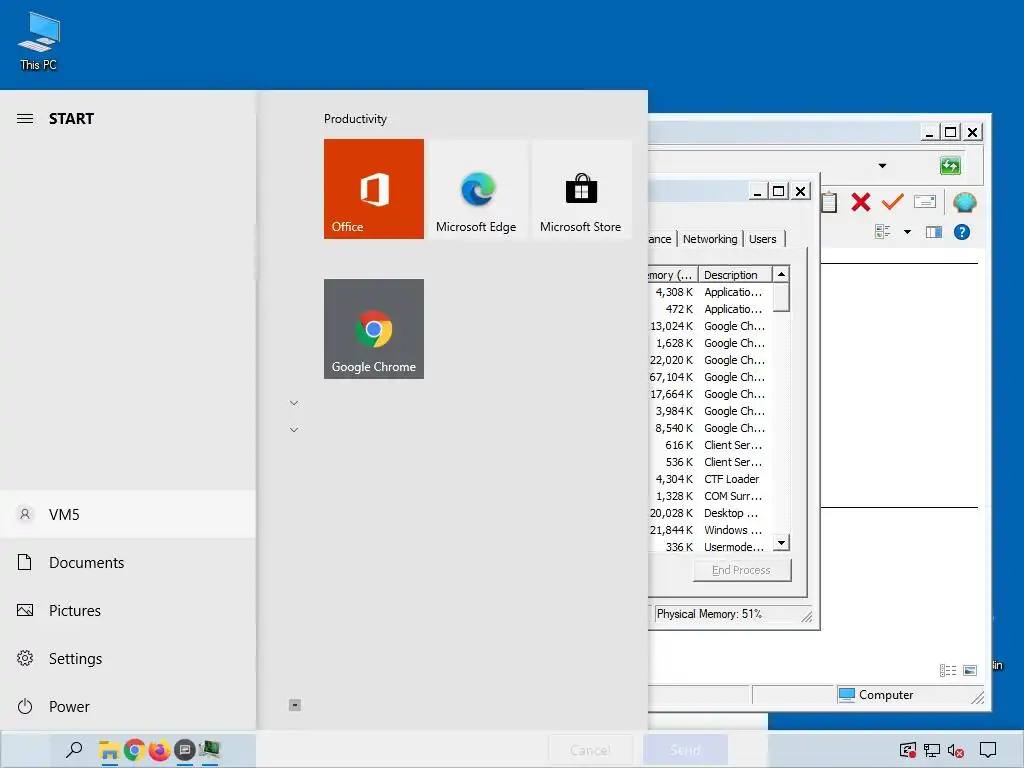Select the Google Chrome row with 22,020 K
This screenshot has height=768, width=1024.
[x=711, y=360]
